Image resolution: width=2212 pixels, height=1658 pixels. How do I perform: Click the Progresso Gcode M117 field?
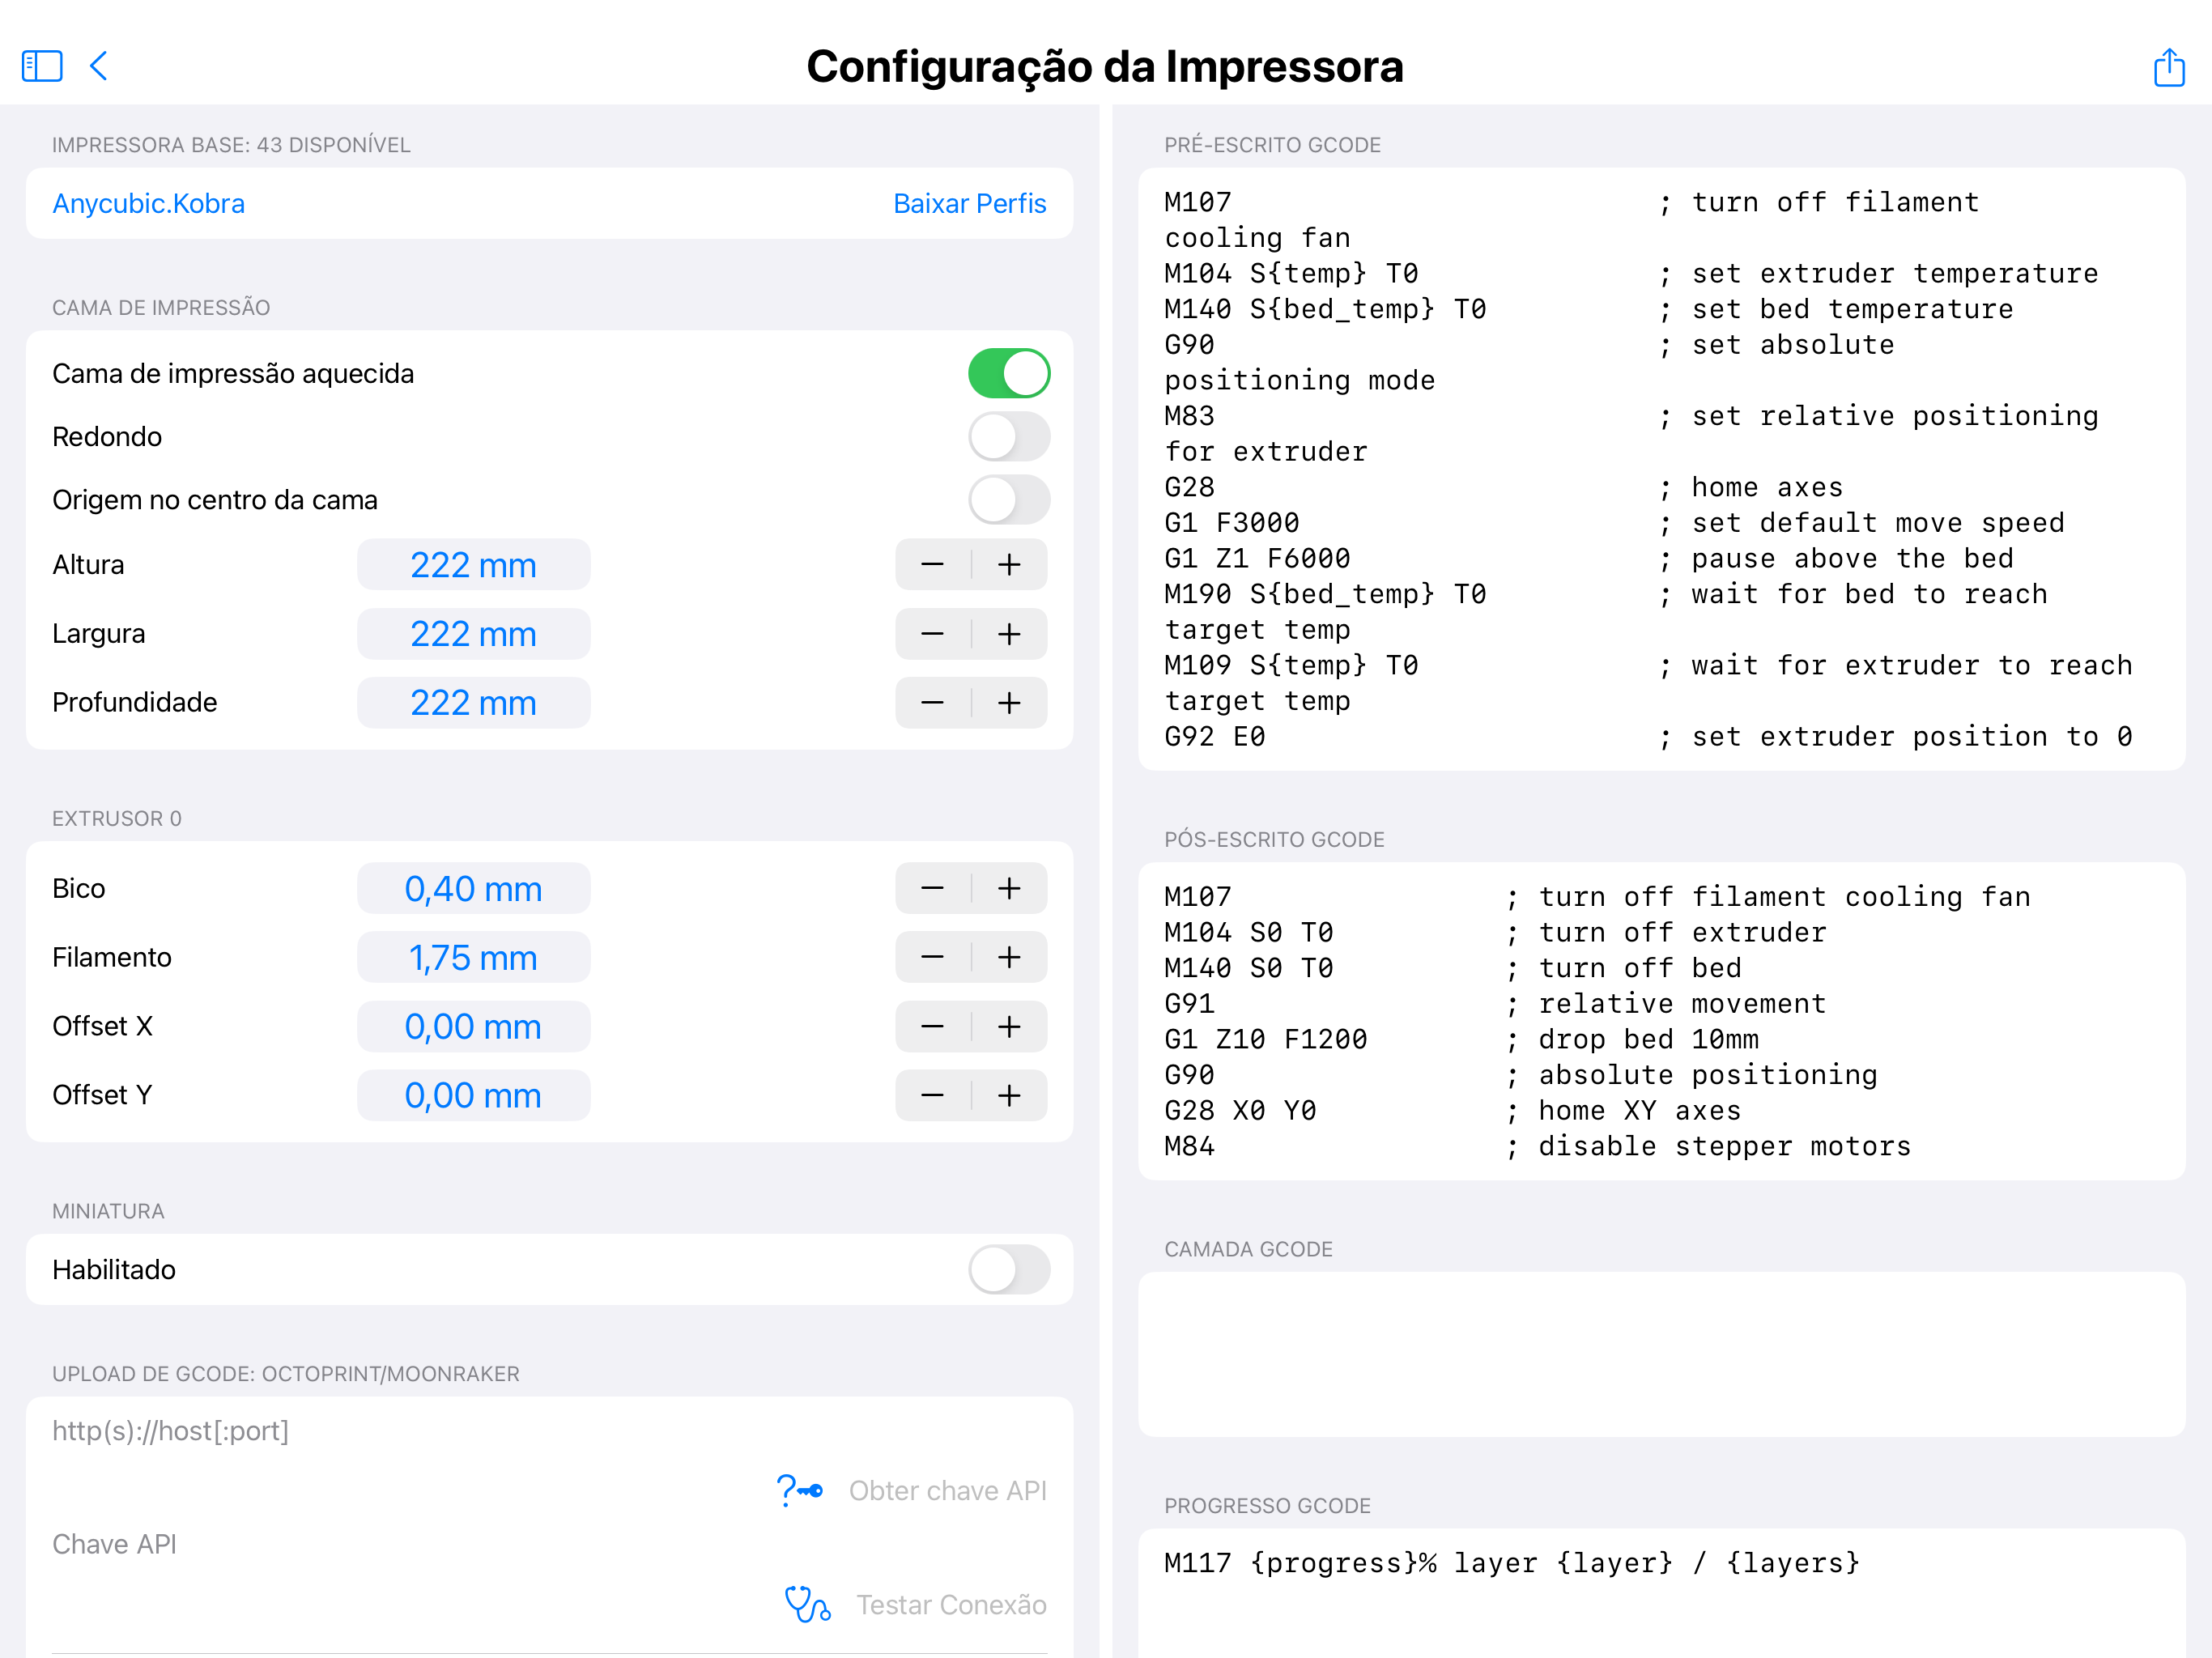click(1661, 1592)
